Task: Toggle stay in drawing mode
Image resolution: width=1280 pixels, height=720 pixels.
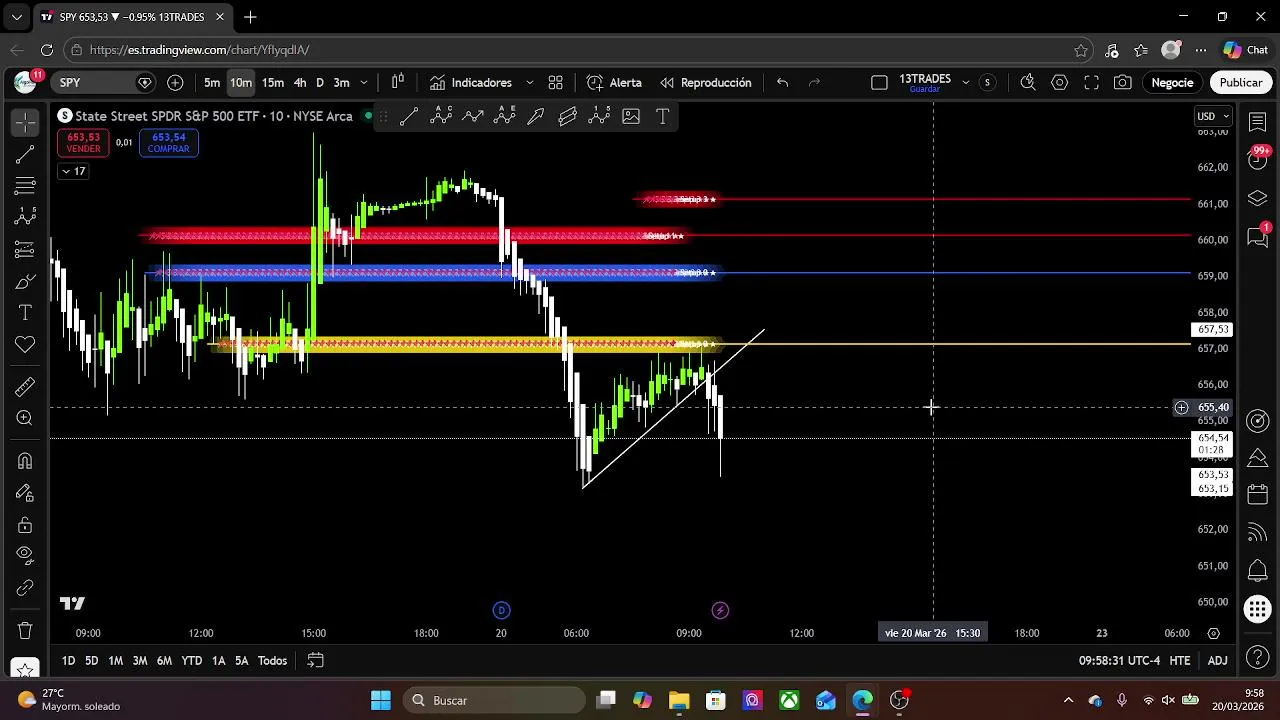Action: point(25,493)
